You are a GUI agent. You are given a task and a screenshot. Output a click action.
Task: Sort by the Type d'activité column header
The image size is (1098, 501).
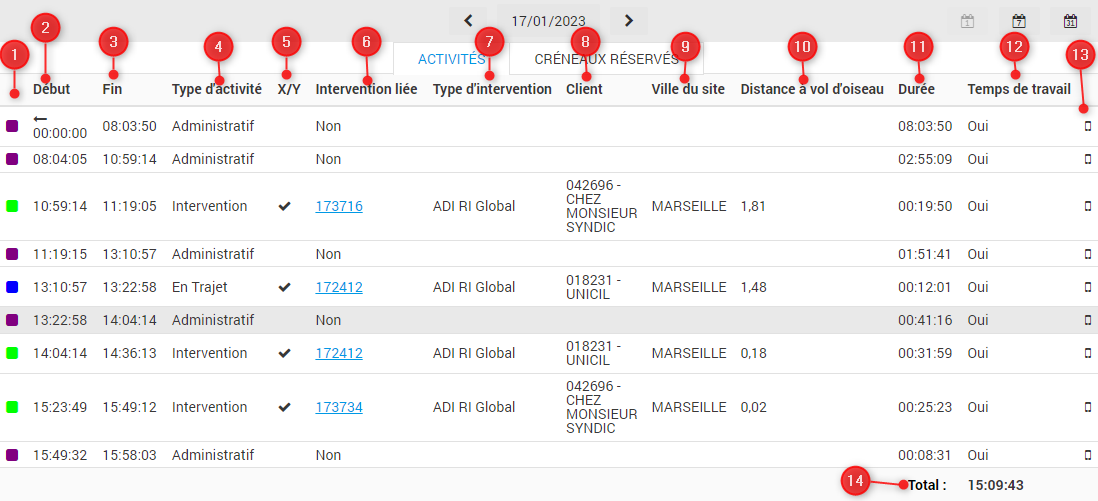pos(216,89)
